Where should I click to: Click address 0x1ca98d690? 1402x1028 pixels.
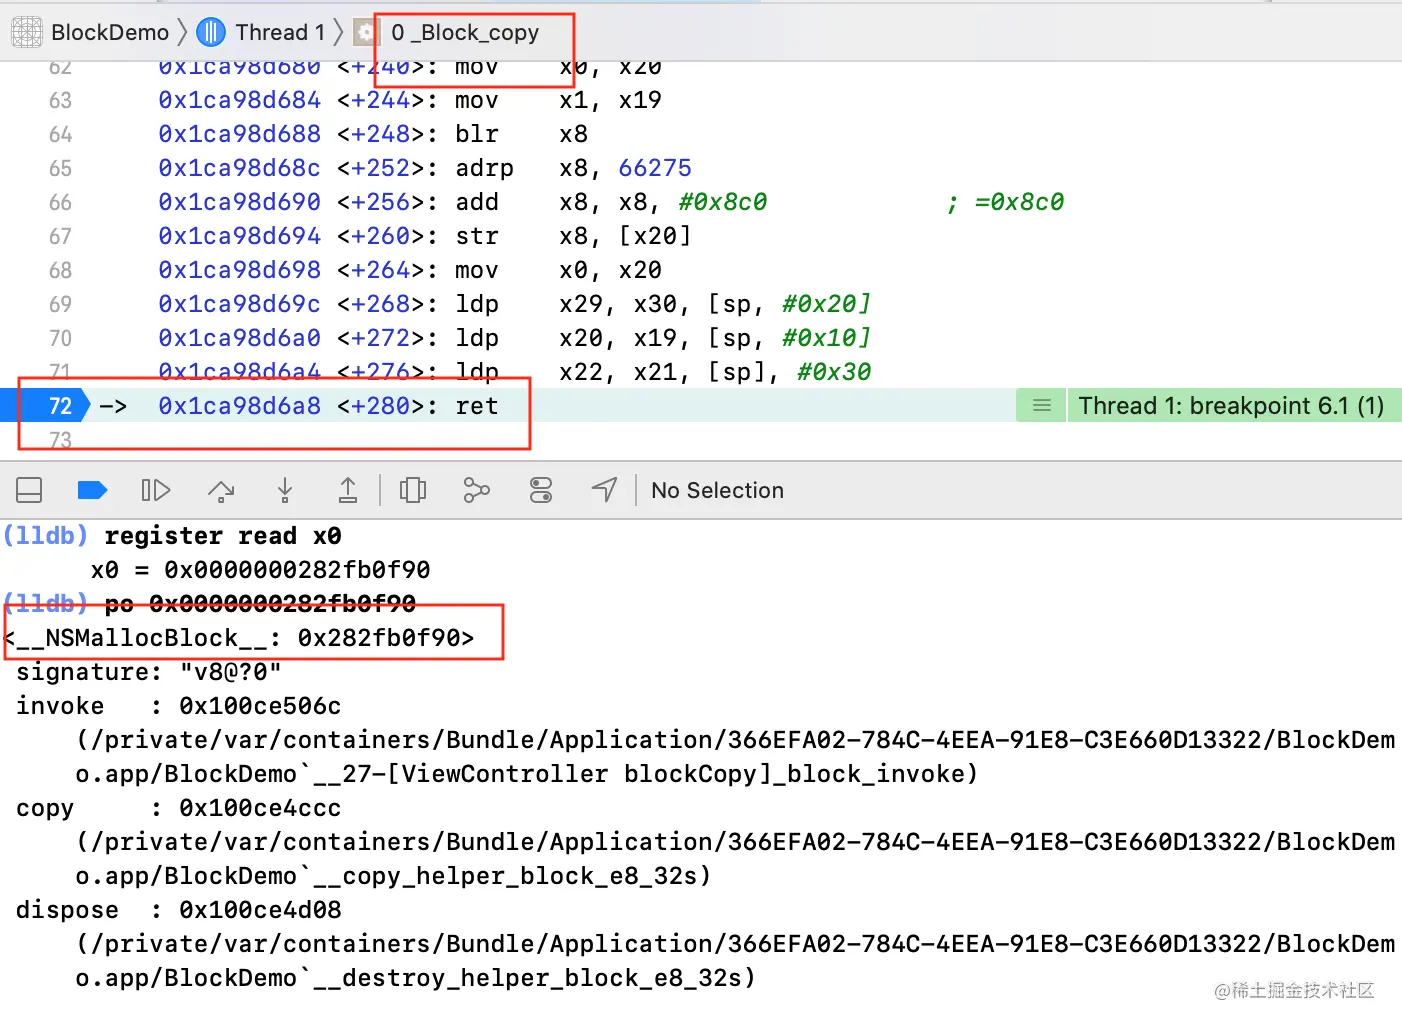(240, 202)
